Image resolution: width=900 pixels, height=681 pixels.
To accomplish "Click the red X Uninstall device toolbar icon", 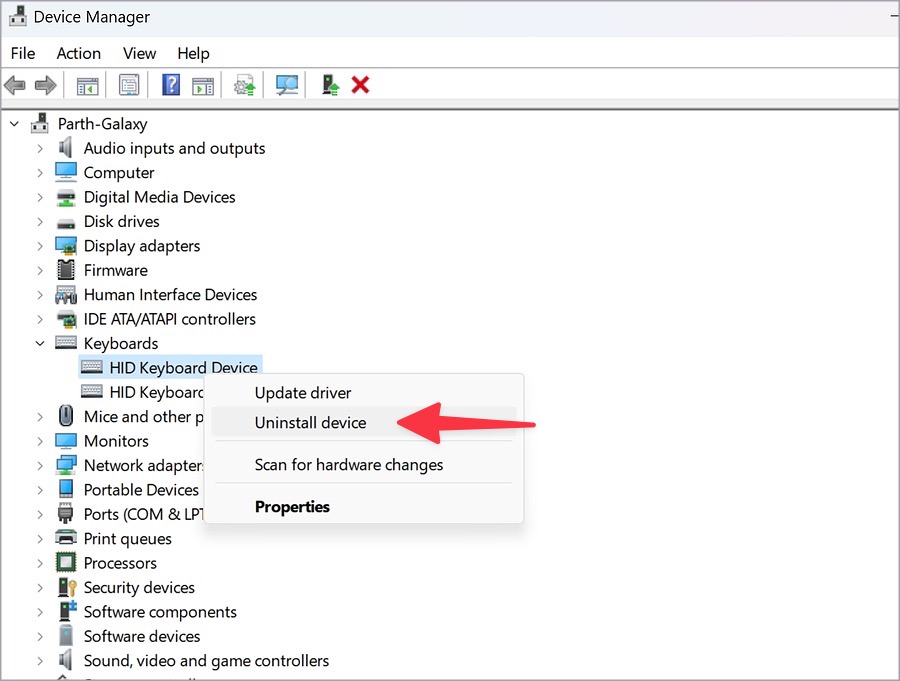I will pyautogui.click(x=360, y=85).
